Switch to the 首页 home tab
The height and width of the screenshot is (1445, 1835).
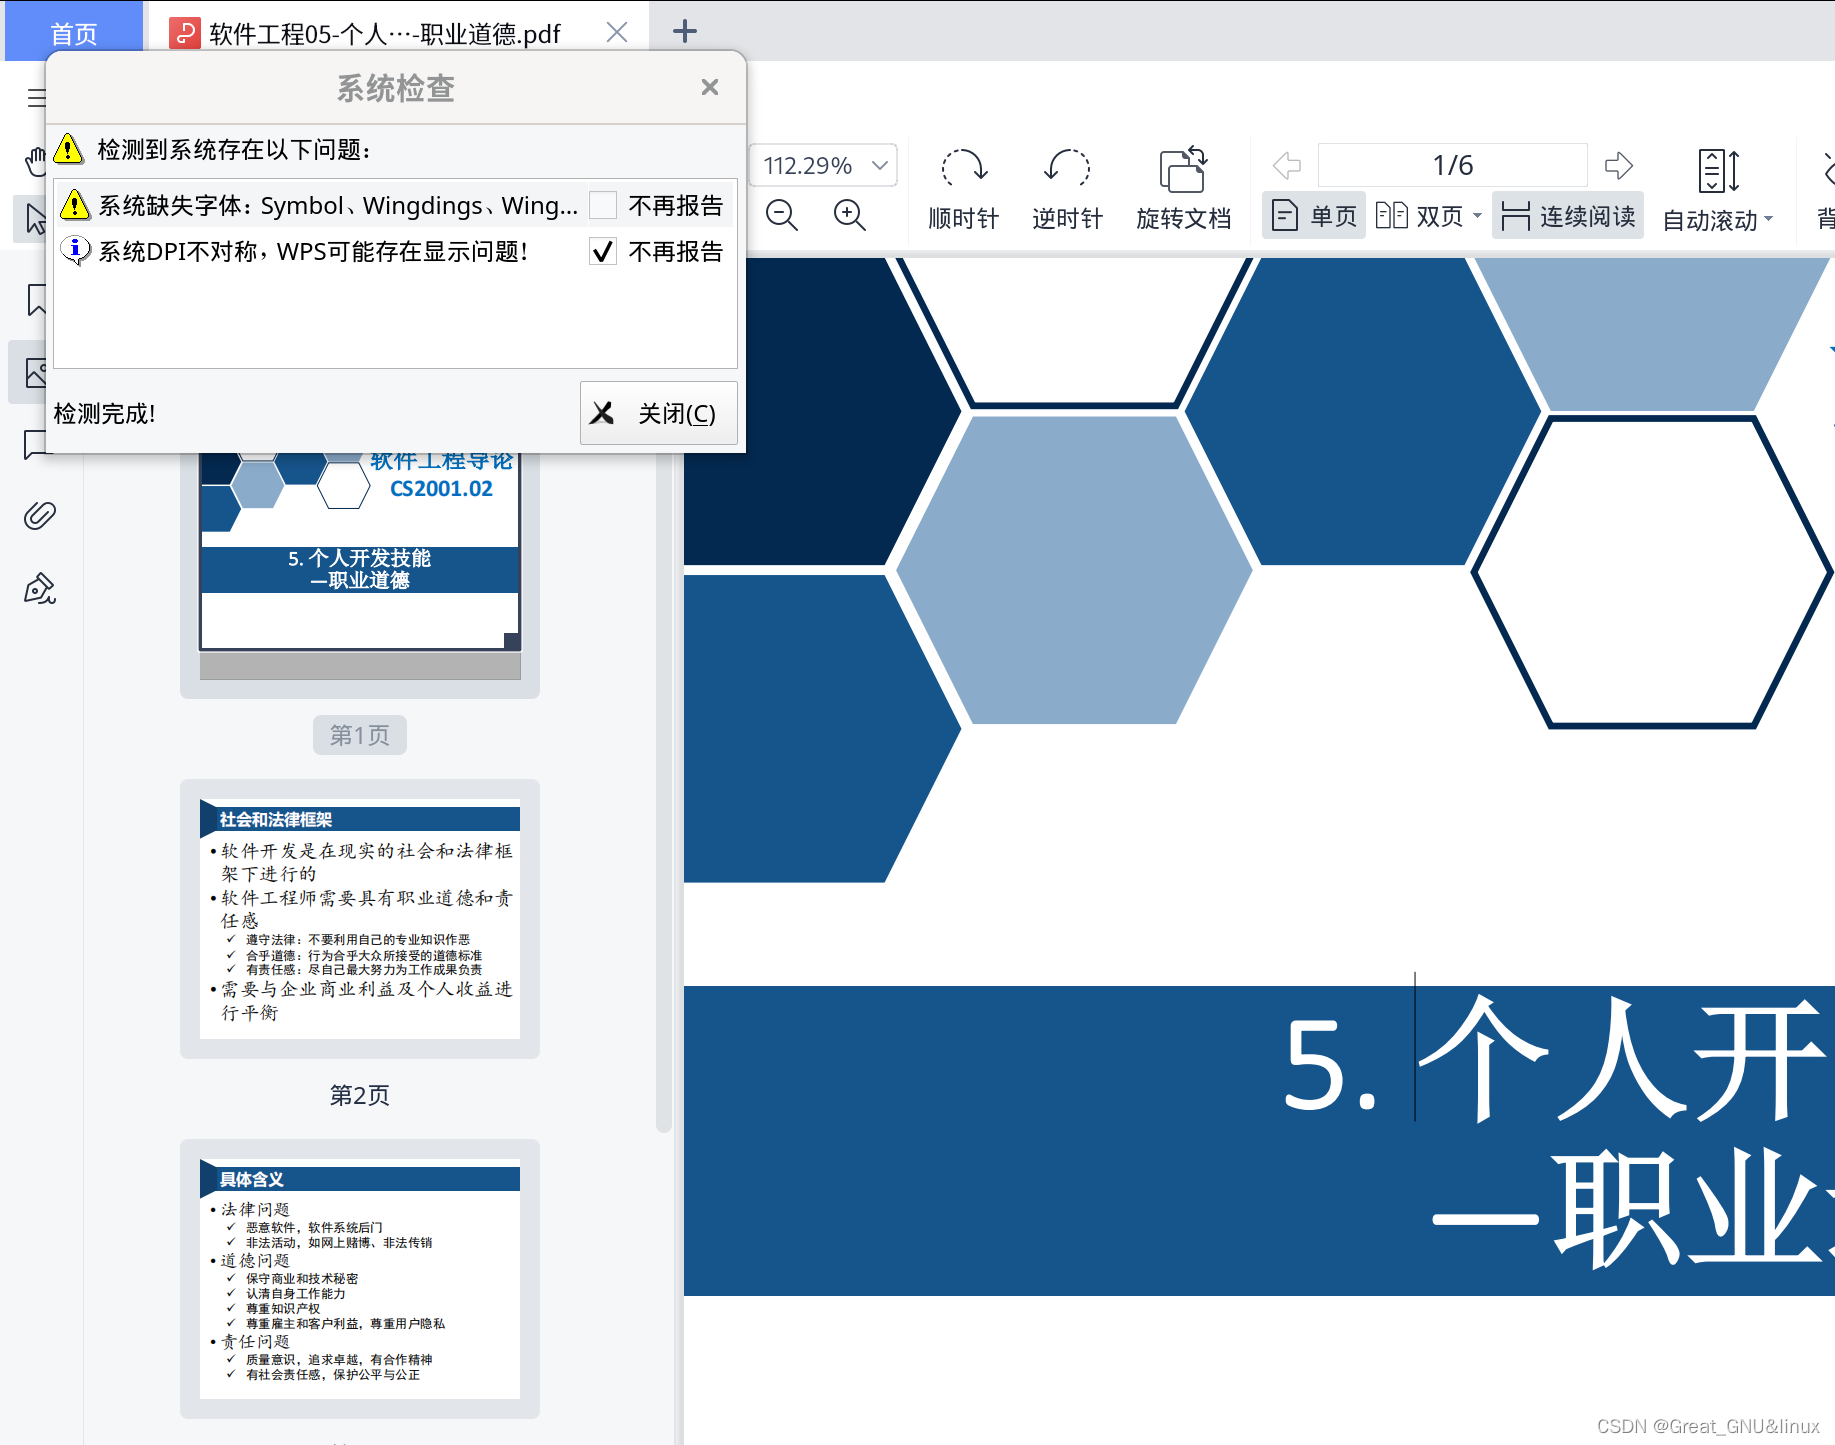click(74, 33)
